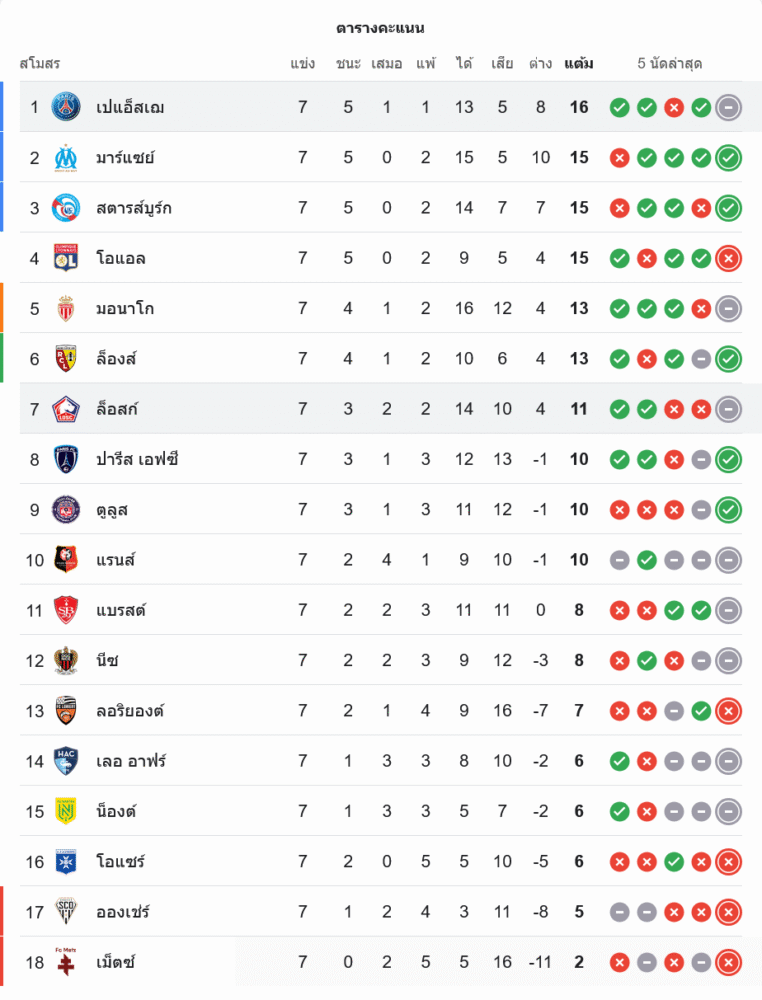The height and width of the screenshot is (1000, 762).
Task: Click the Toulouse club crest
Action: (x=66, y=510)
